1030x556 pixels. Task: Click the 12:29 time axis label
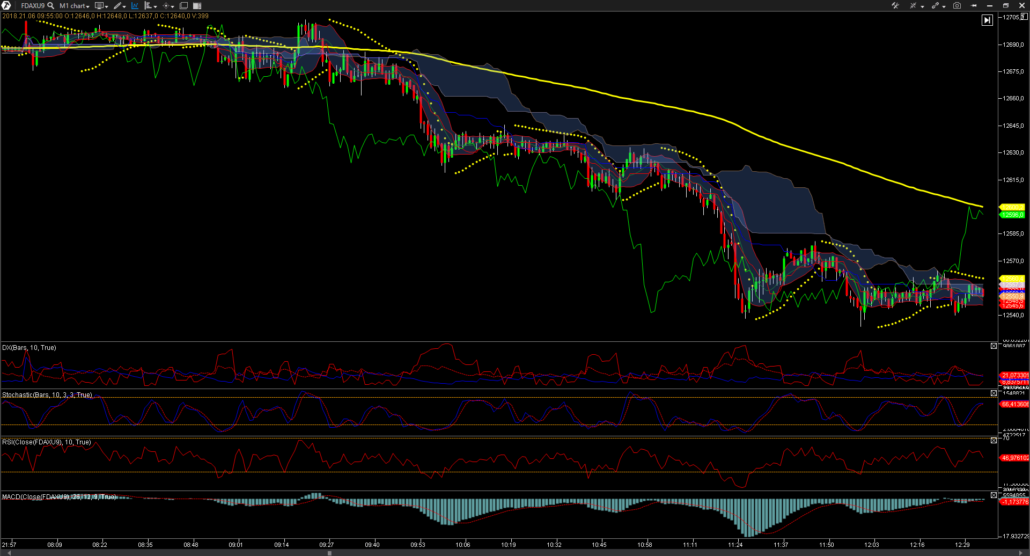[x=962, y=545]
